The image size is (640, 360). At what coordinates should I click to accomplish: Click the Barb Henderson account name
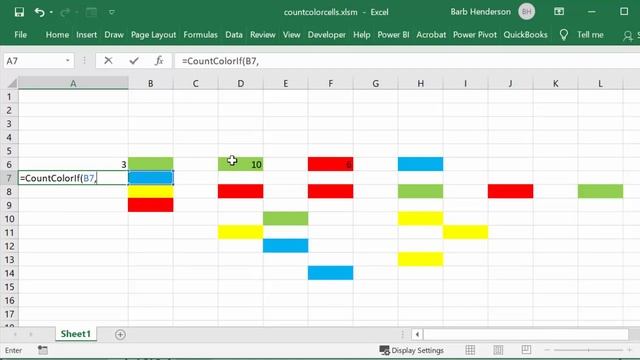click(480, 12)
